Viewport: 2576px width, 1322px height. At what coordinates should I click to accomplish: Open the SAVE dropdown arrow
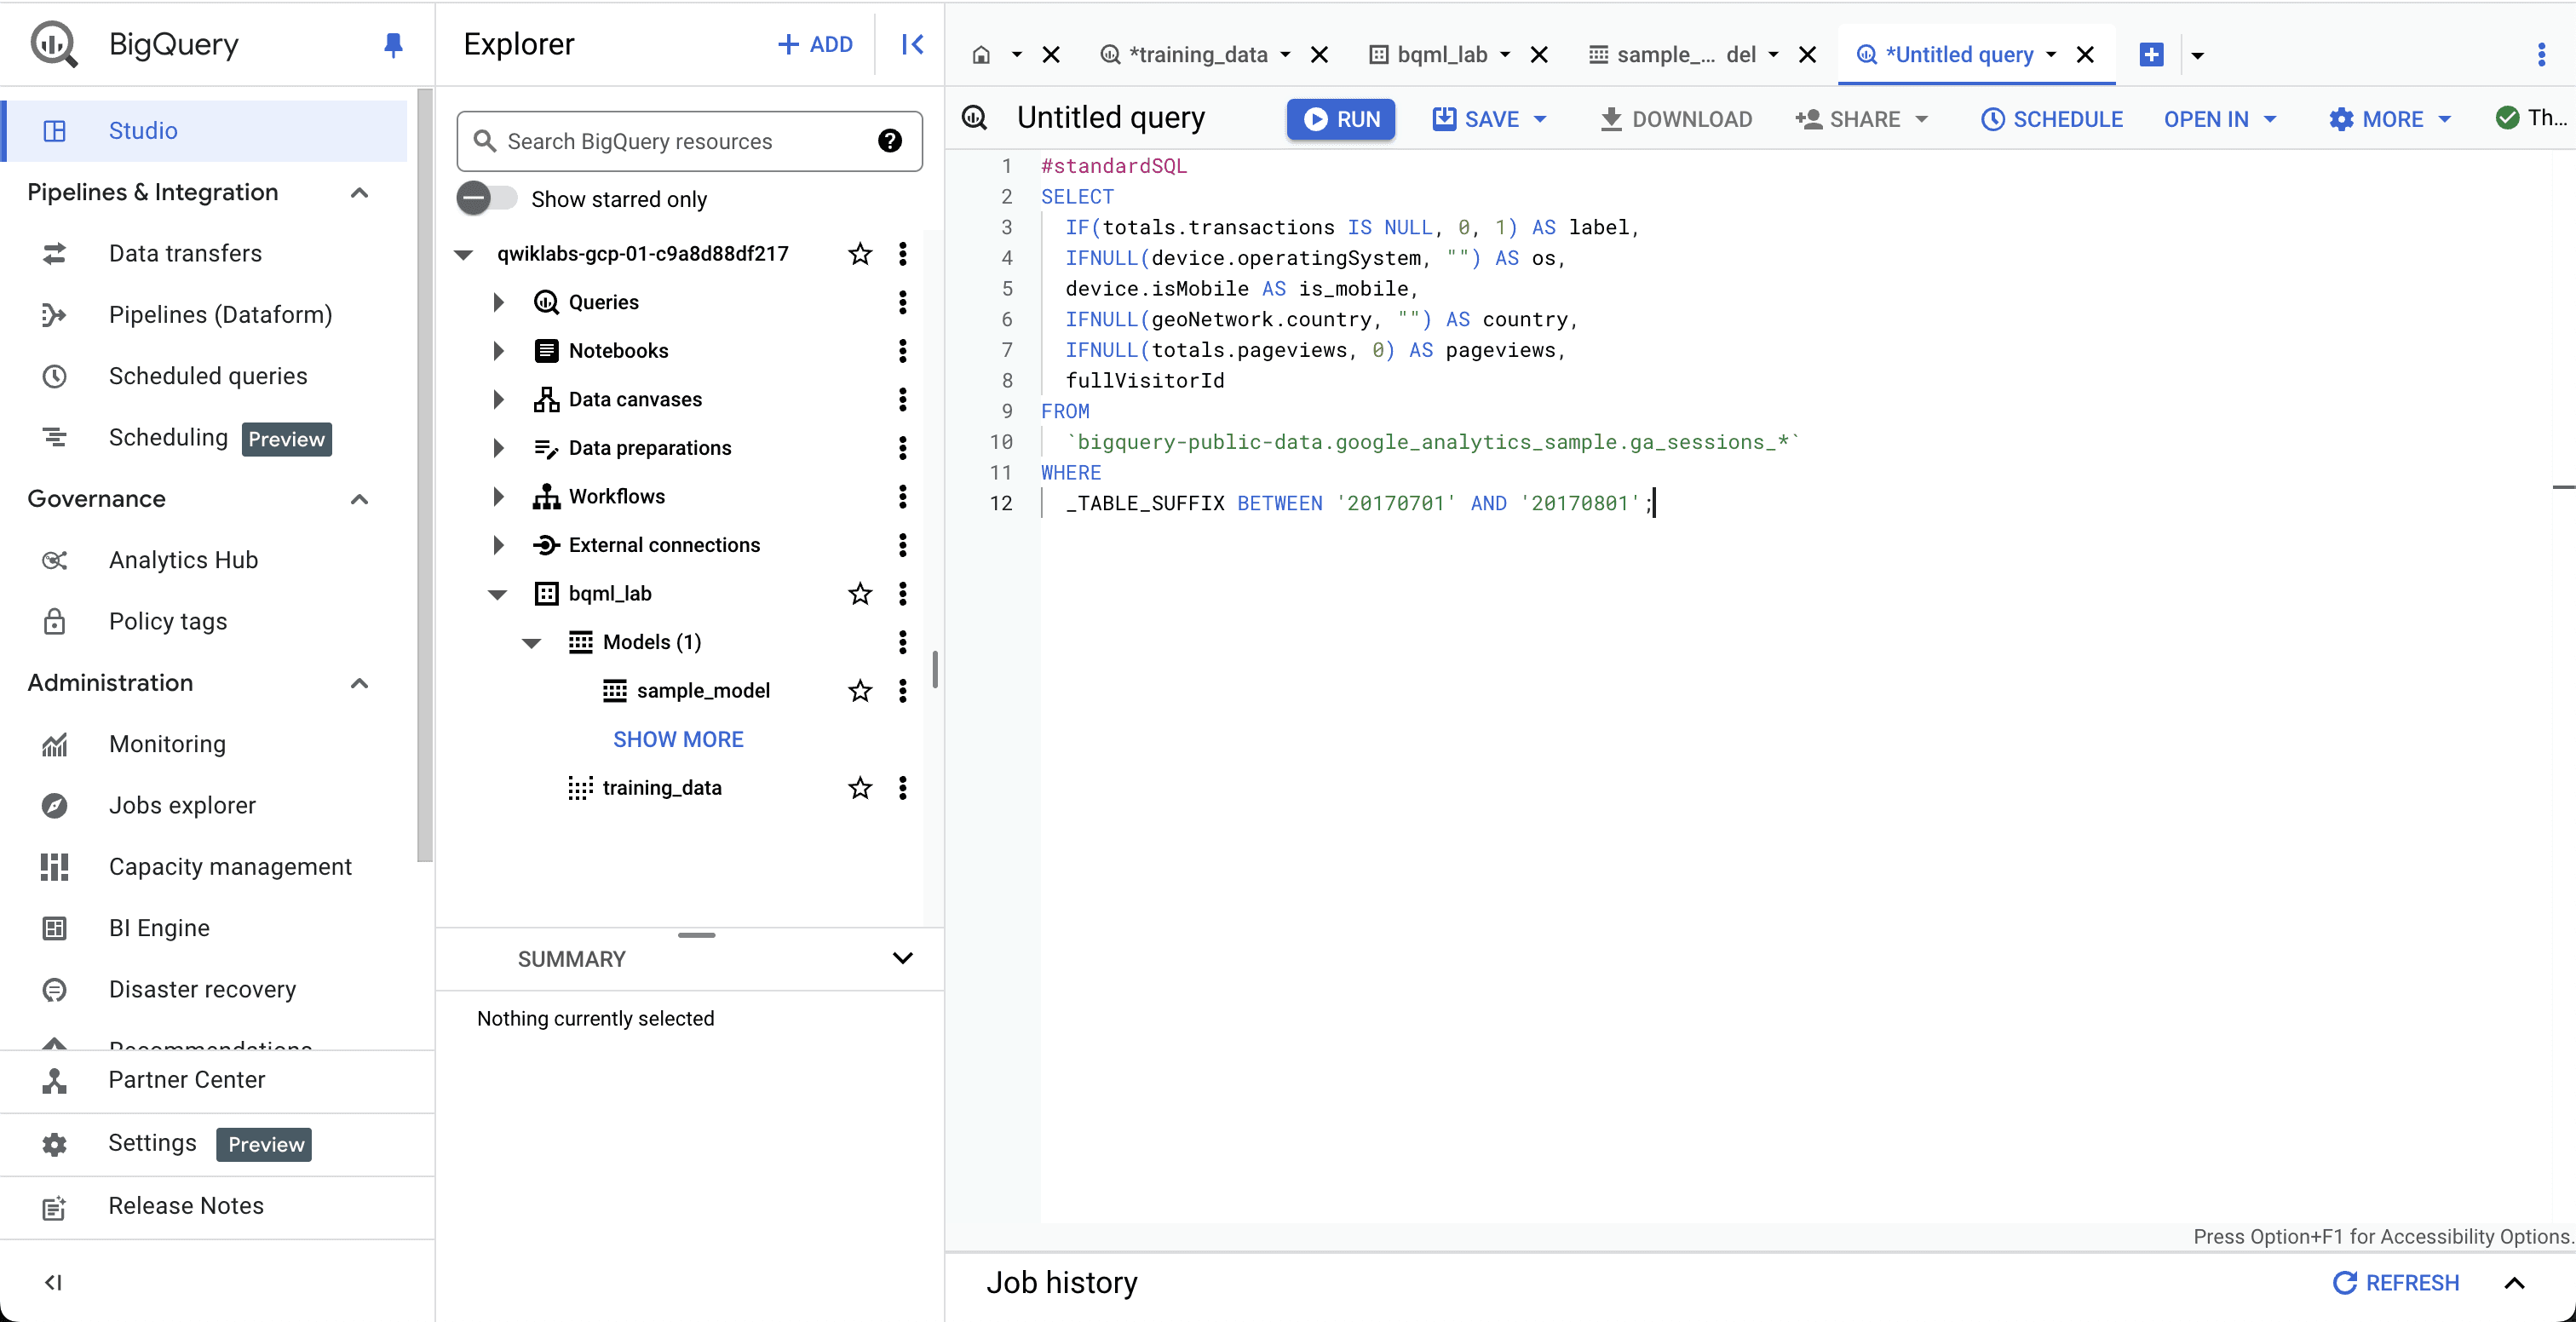tap(1540, 119)
